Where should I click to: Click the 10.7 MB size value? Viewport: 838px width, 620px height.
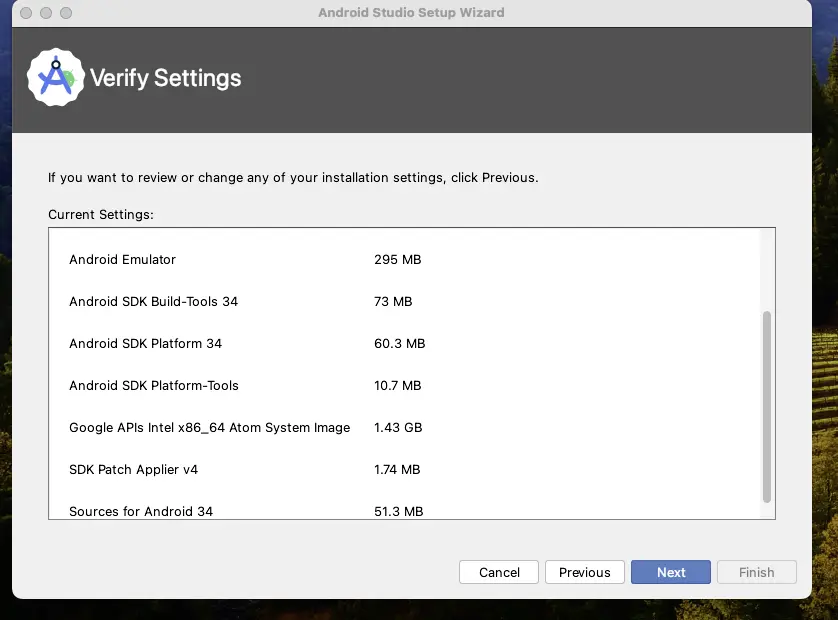(398, 385)
